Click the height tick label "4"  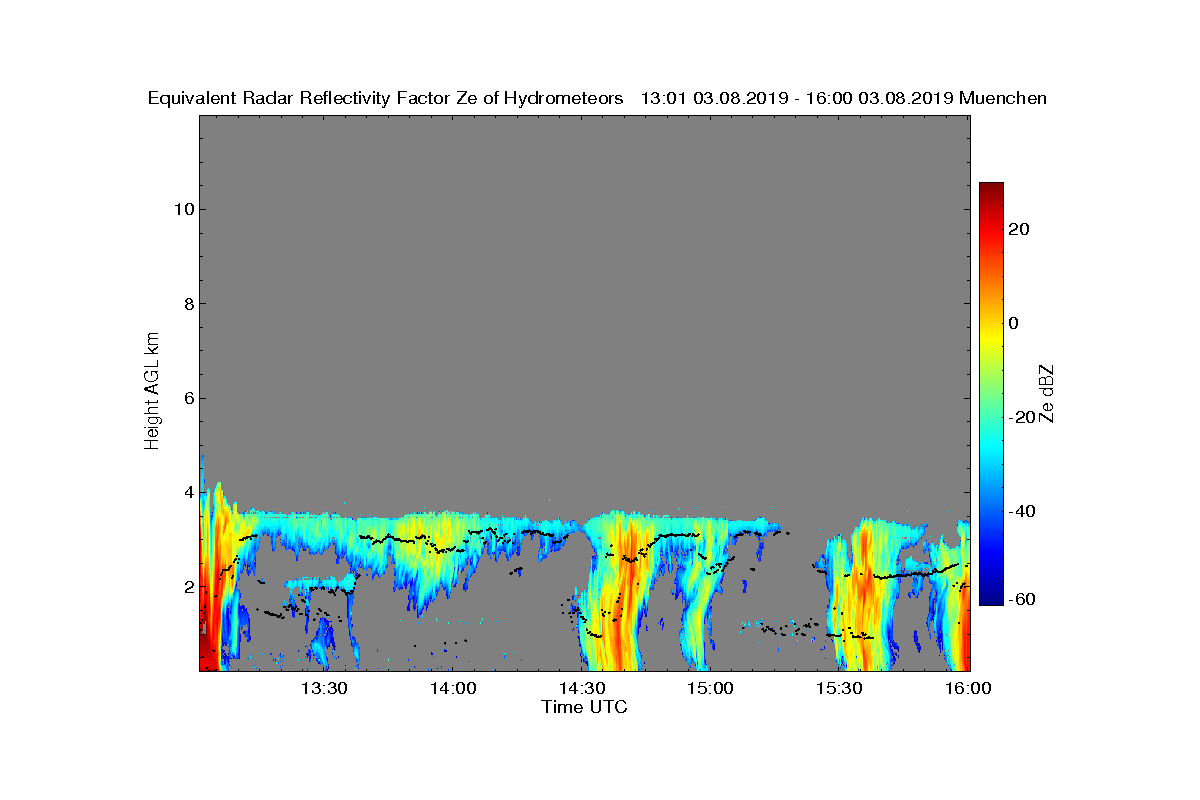188,492
